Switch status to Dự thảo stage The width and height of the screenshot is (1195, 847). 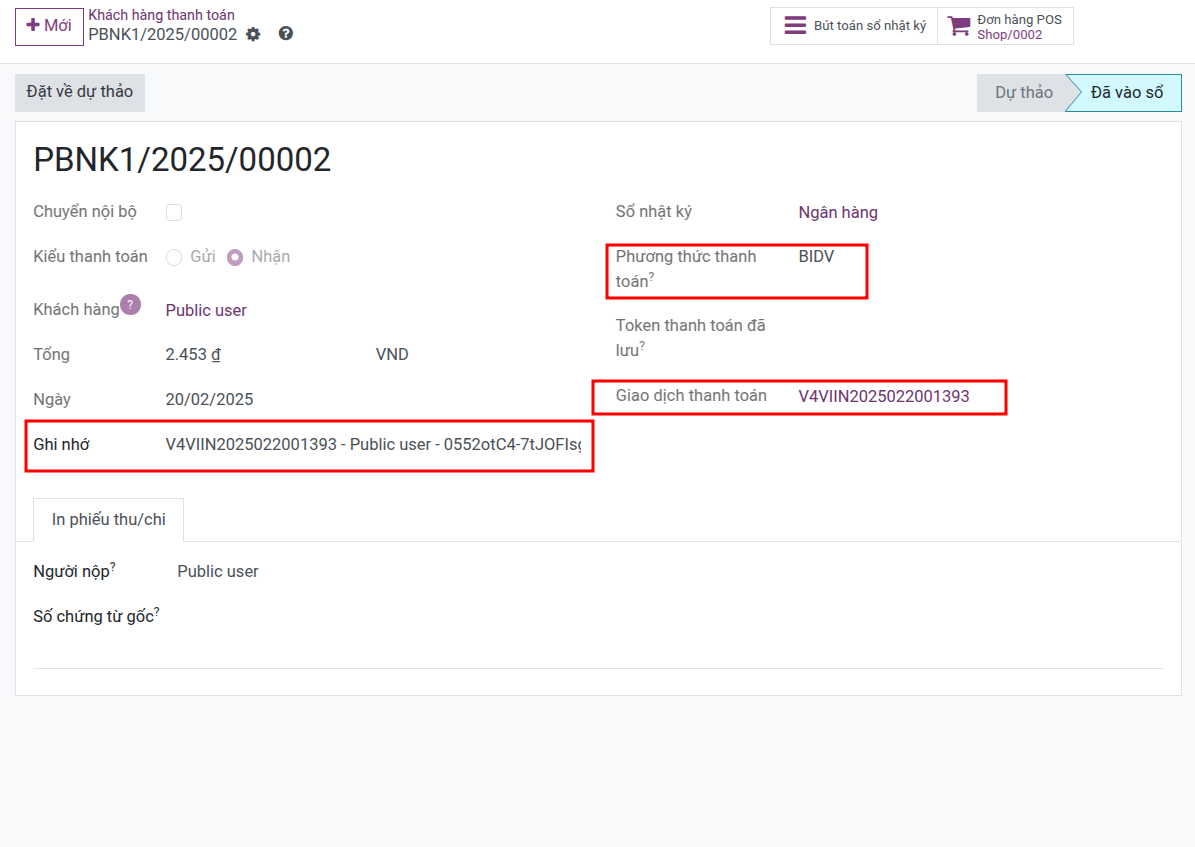pos(1023,92)
